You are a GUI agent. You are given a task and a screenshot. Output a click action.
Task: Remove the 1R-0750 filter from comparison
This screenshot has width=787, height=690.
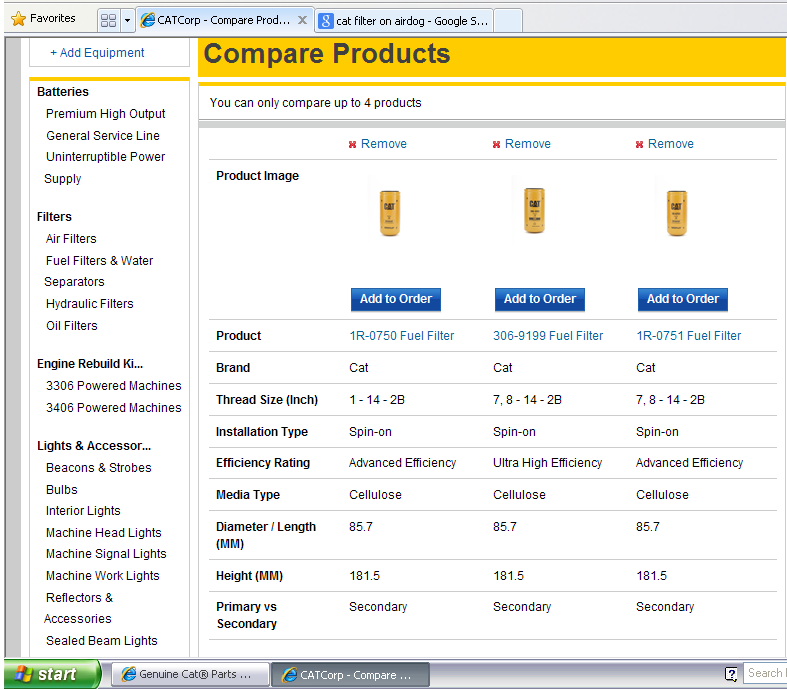(377, 144)
